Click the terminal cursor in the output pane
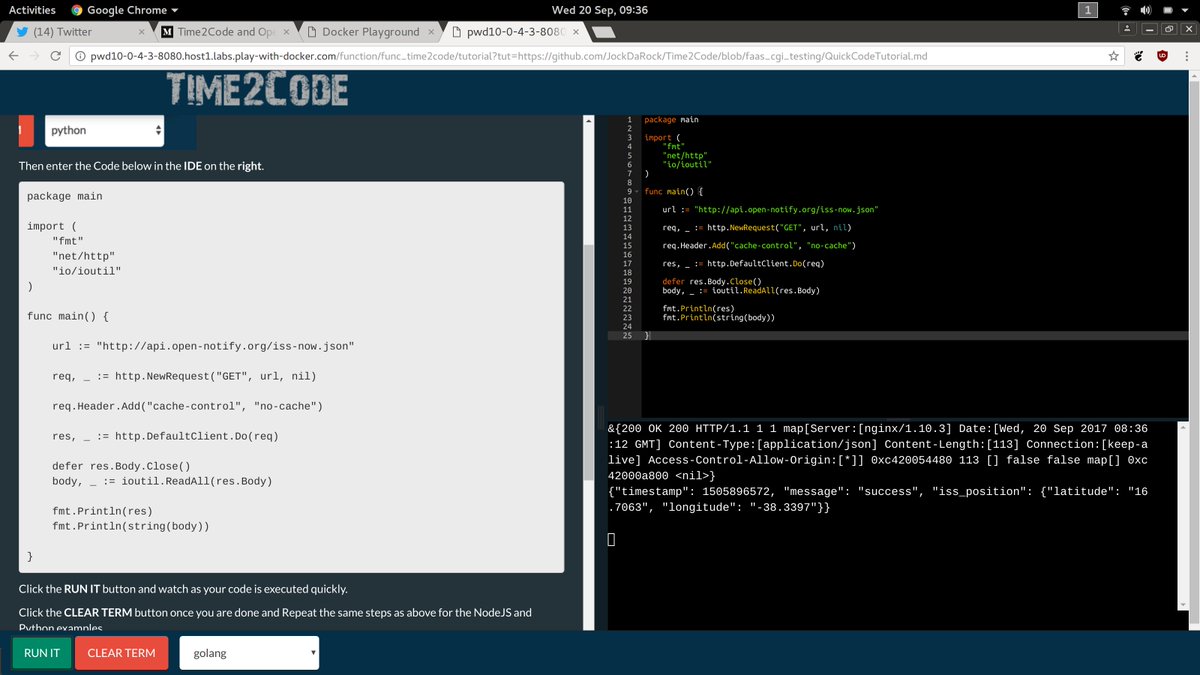Screen dimensions: 1200x675 click(x=611, y=540)
